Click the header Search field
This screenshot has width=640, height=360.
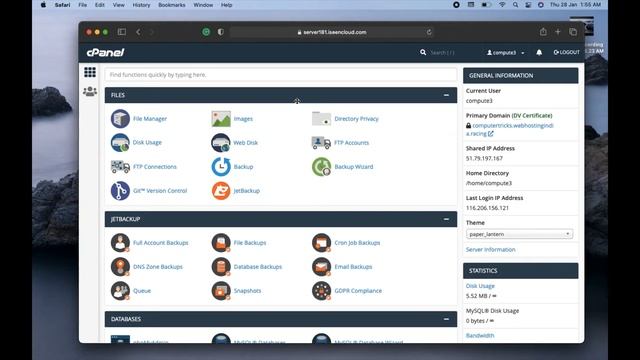[442, 52]
